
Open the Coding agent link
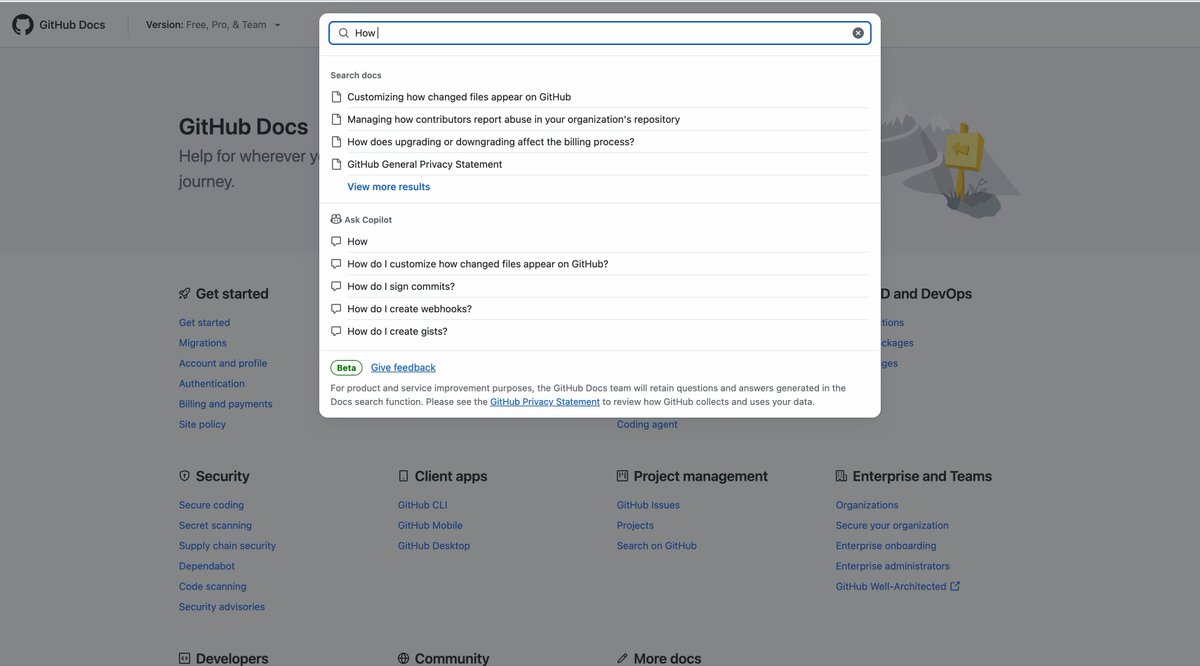click(647, 424)
